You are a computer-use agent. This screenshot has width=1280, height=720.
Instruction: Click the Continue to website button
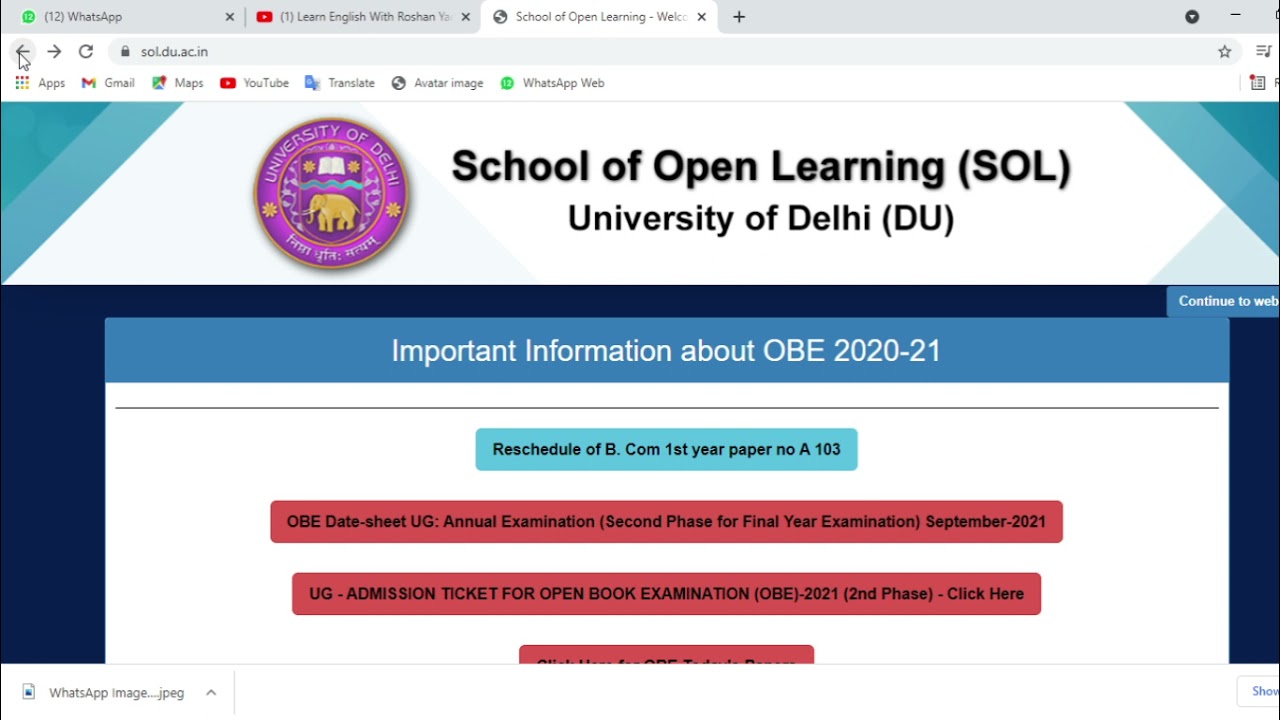point(1223,301)
